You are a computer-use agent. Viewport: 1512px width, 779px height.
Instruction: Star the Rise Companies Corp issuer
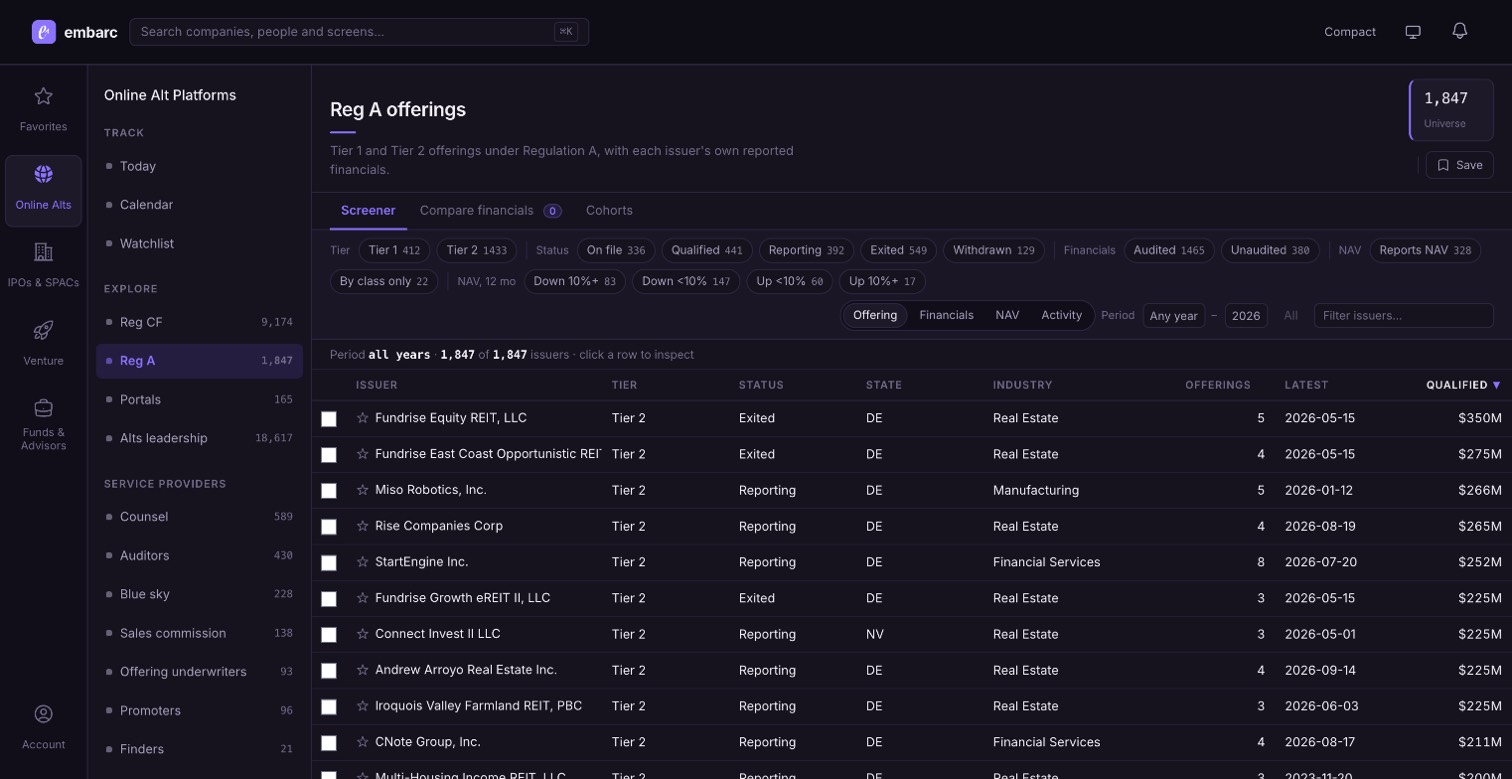point(363,526)
